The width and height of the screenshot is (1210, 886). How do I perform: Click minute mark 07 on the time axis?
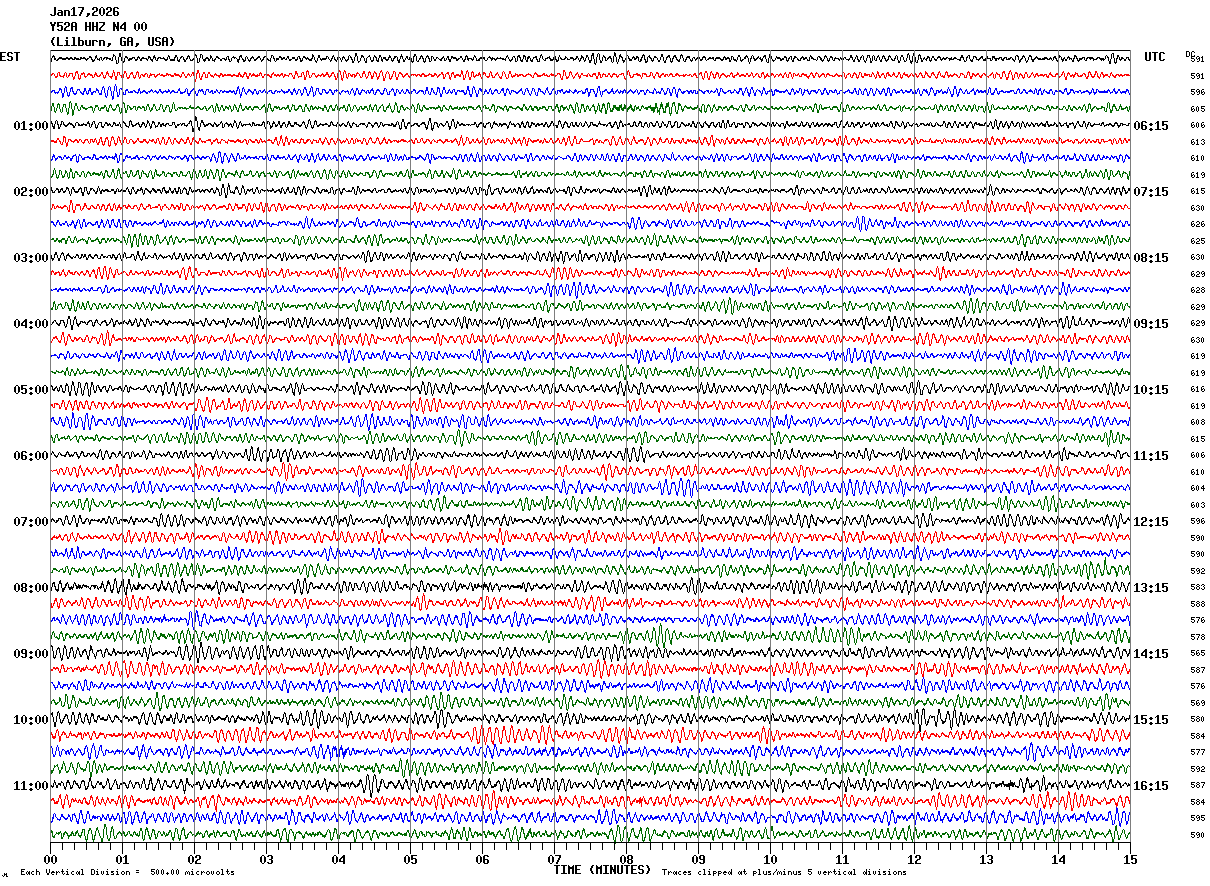pos(554,859)
